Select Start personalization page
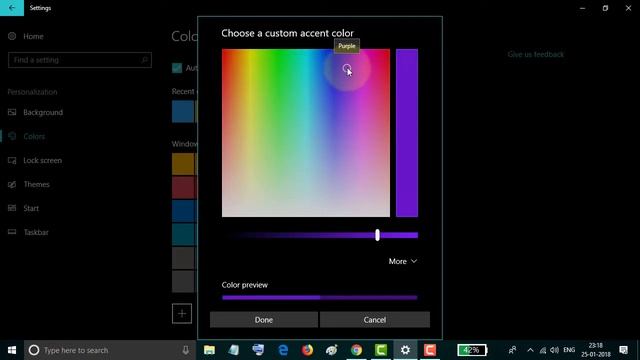 coord(31,208)
